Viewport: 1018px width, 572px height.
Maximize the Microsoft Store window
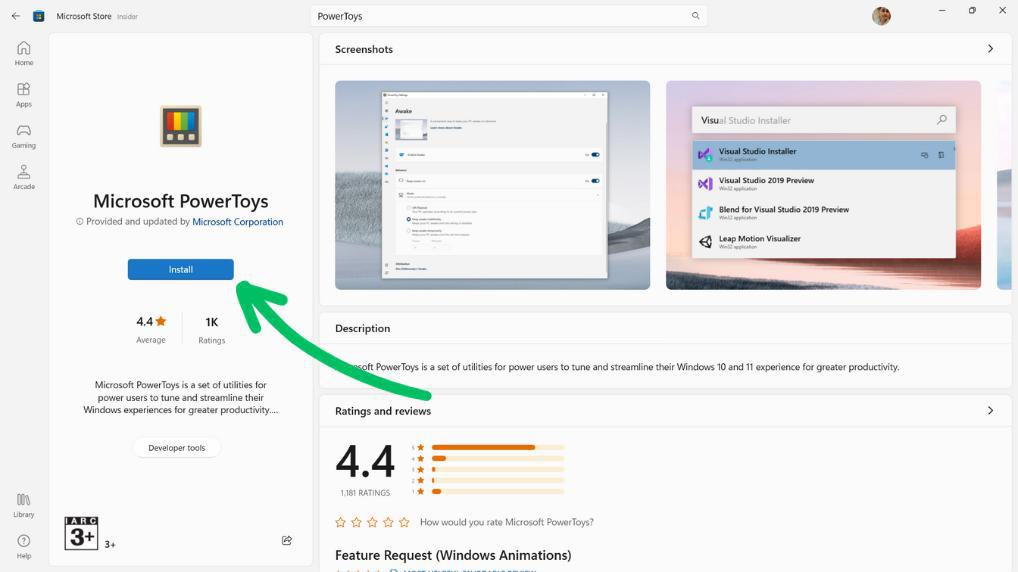click(x=972, y=10)
